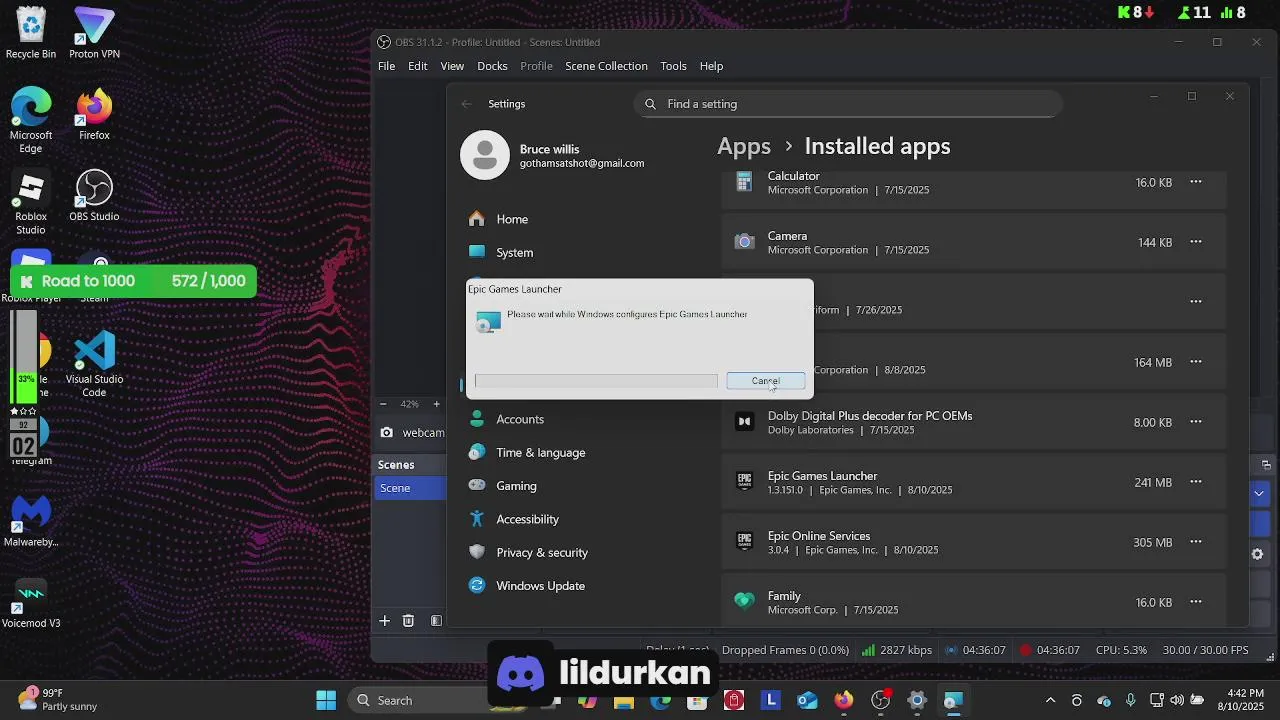The height and width of the screenshot is (720, 1280).
Task: Open Proton VPN desktop icon
Action: tap(94, 33)
